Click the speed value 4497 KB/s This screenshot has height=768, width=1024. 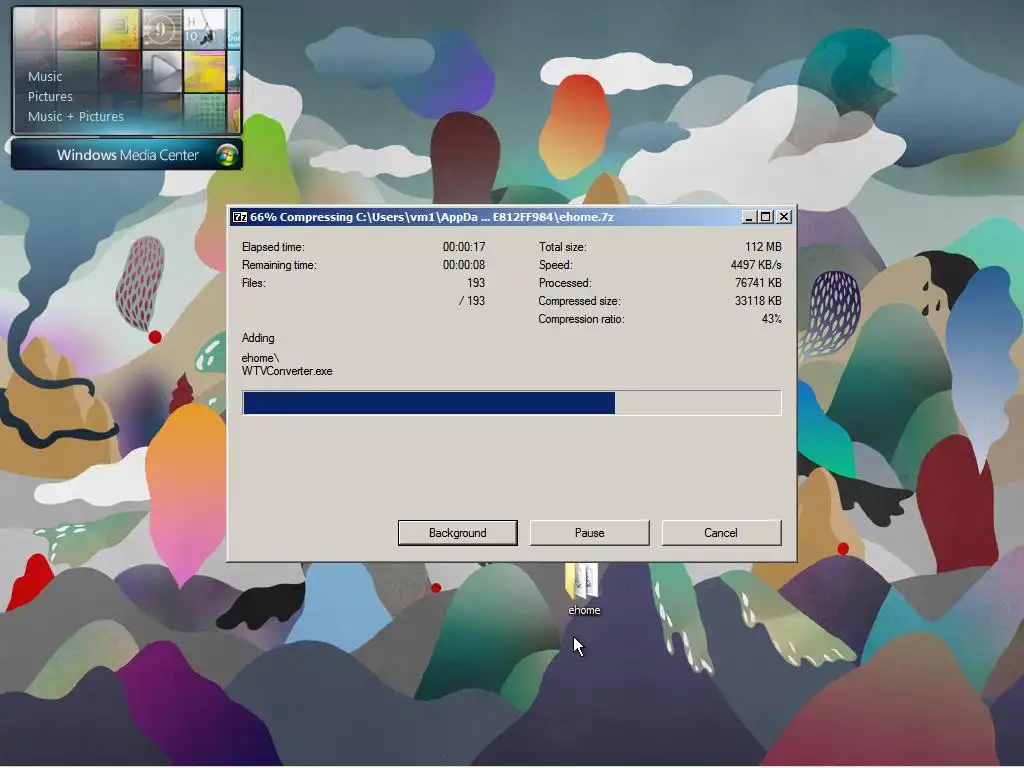pyautogui.click(x=756, y=265)
